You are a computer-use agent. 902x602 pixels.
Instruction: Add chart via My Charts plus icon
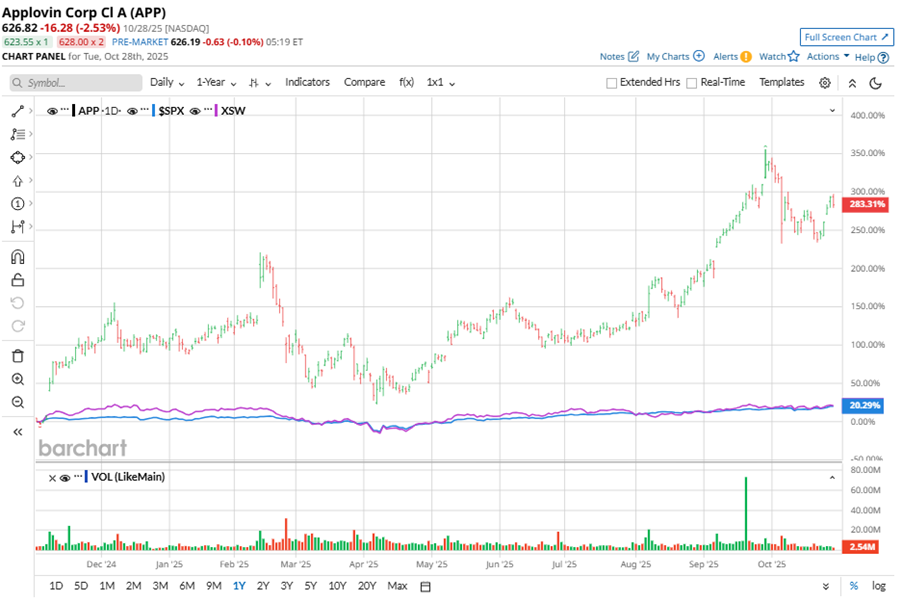point(698,56)
